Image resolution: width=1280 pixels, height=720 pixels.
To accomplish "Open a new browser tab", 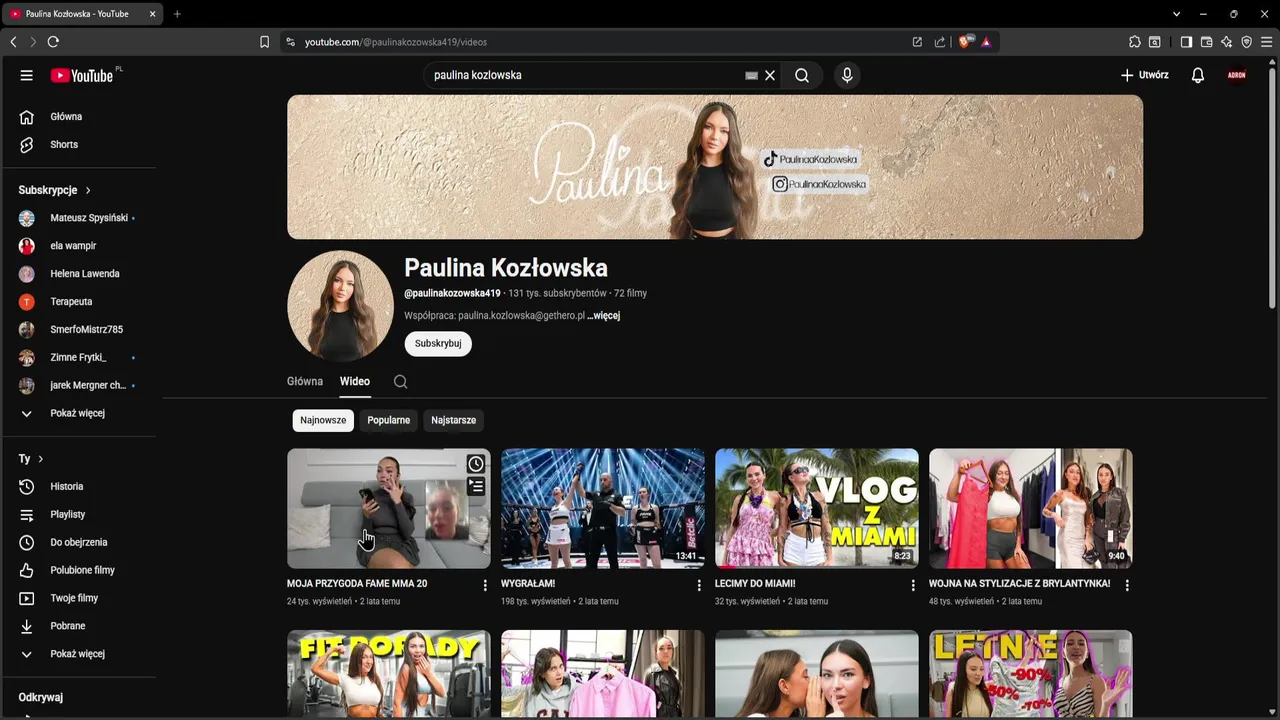I will tap(177, 14).
